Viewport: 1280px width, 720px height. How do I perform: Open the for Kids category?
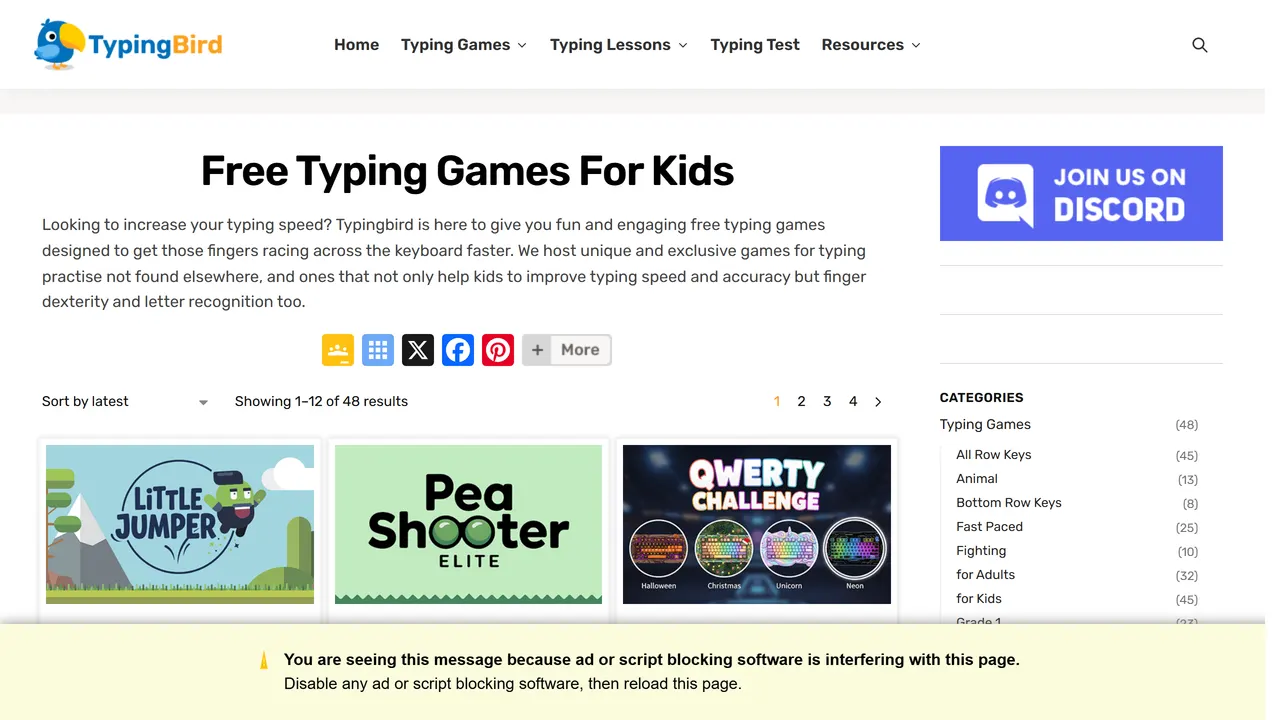click(x=979, y=599)
